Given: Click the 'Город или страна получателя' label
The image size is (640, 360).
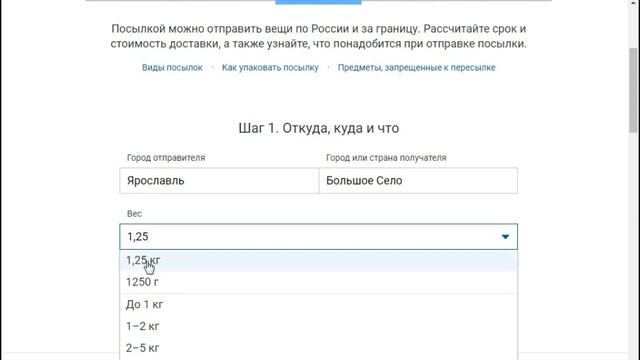Looking at the screenshot, I should [x=386, y=158].
